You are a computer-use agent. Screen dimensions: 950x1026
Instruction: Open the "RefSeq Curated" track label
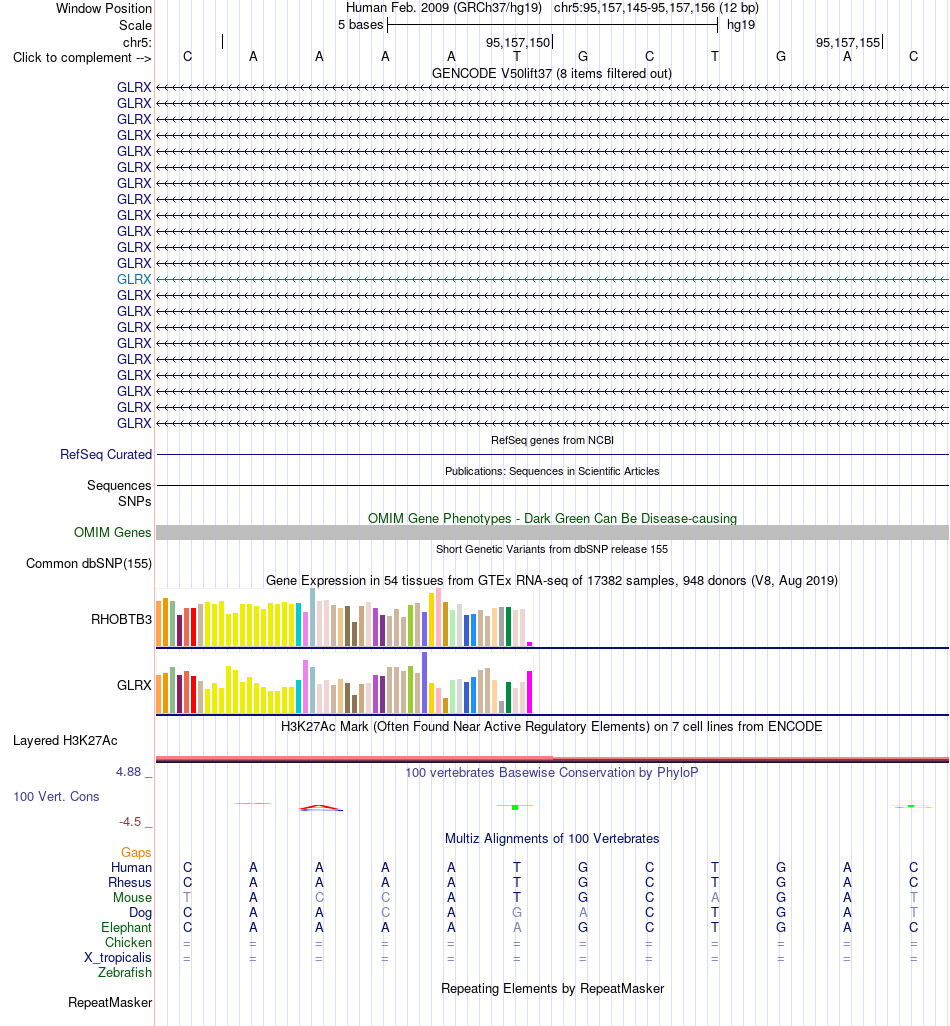click(106, 454)
